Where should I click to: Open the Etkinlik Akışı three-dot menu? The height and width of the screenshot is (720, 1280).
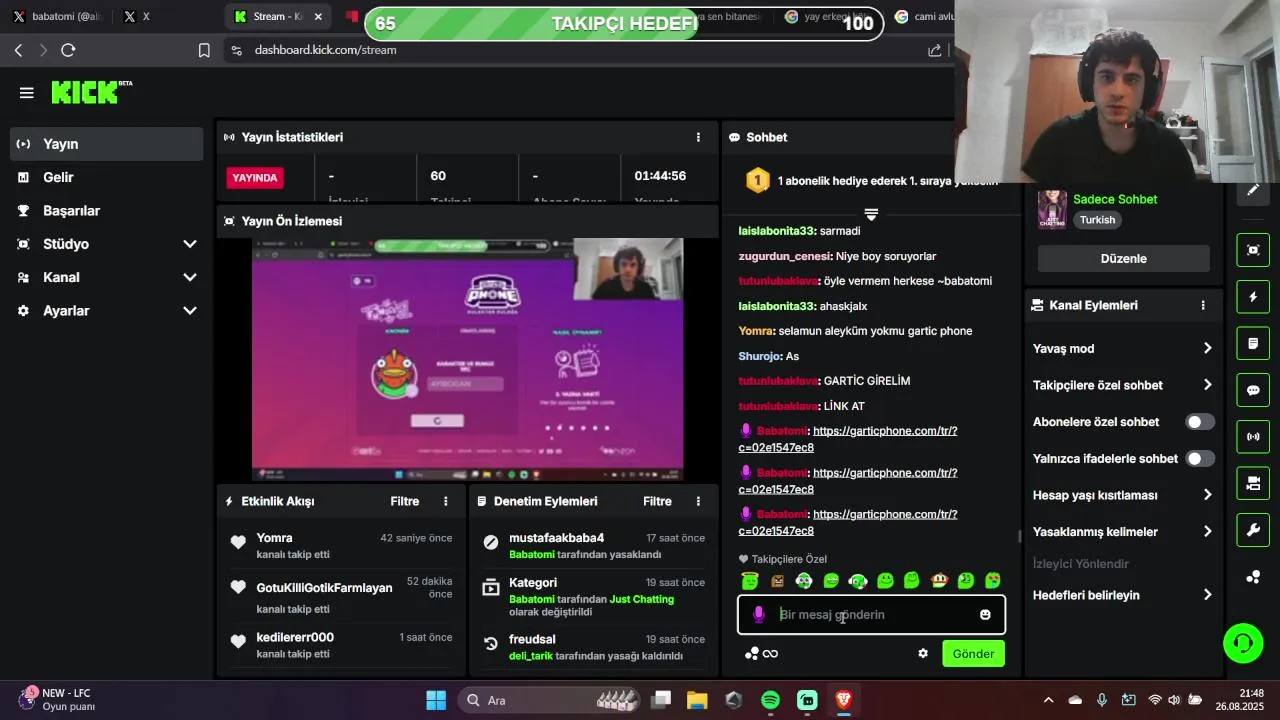446,501
